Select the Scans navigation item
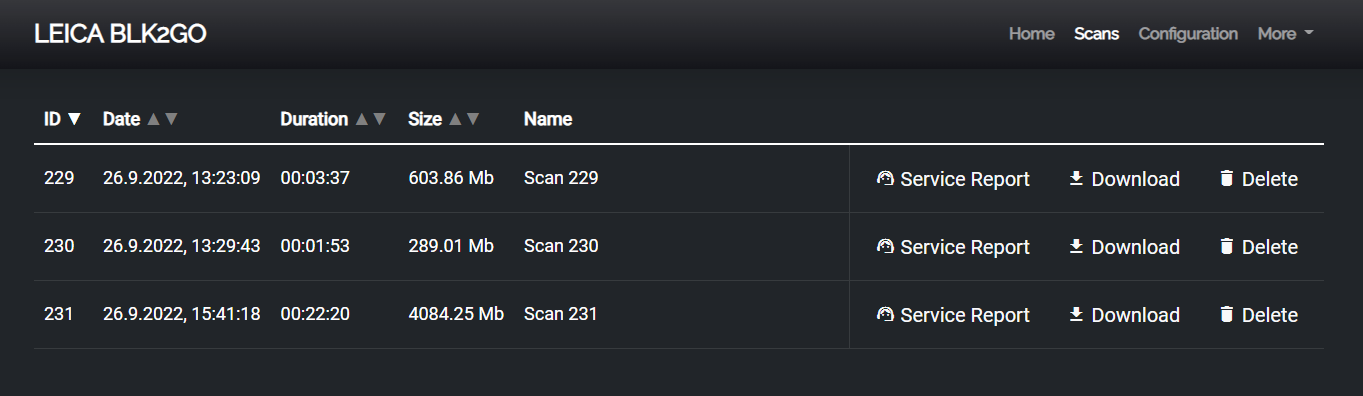 click(x=1096, y=34)
